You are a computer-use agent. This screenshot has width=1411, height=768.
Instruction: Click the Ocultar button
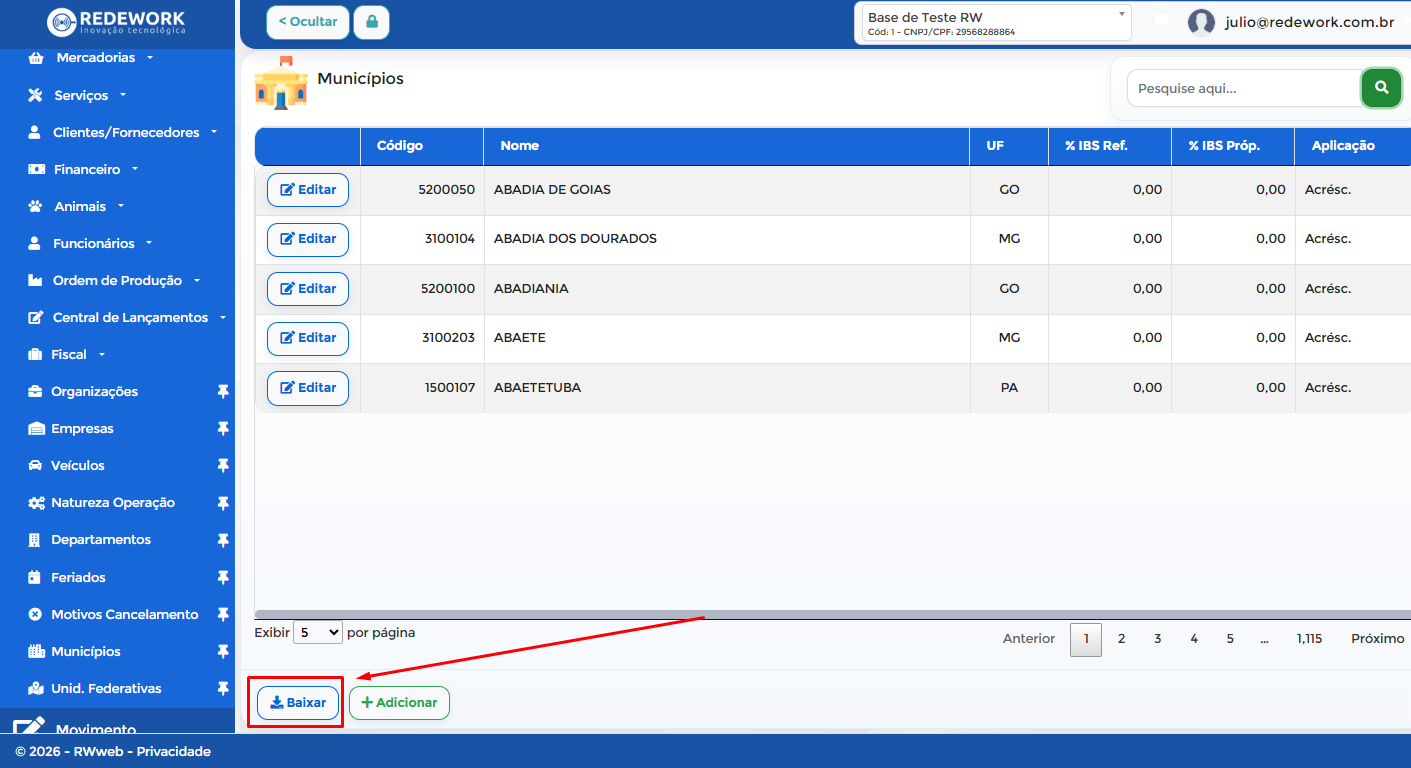(x=308, y=22)
